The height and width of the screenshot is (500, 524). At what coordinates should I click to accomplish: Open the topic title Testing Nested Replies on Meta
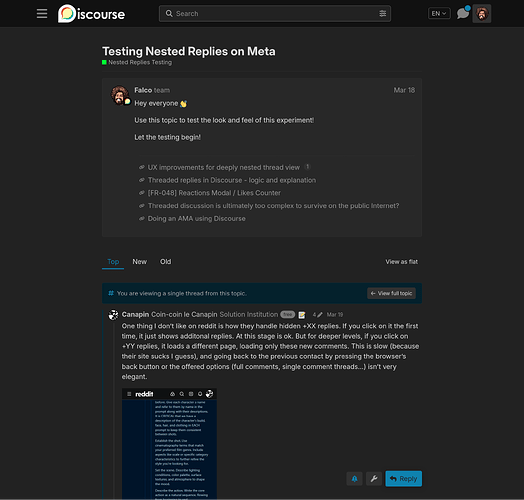coord(189,51)
